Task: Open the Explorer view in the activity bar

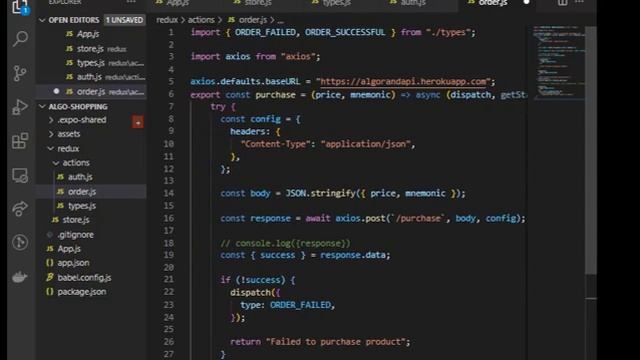Action: [20, 7]
